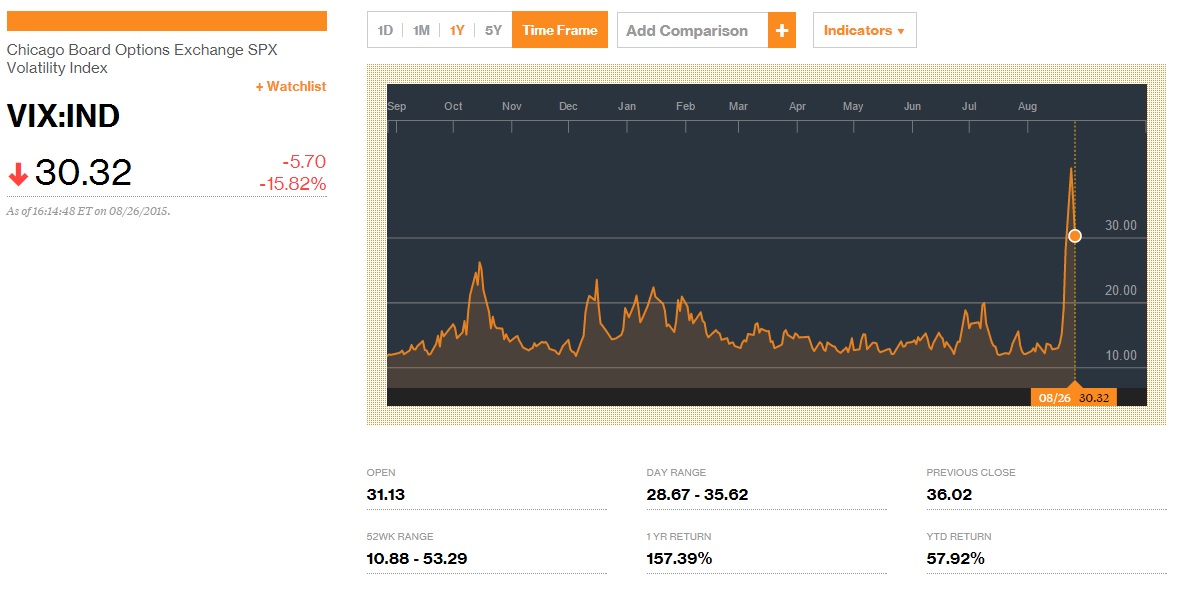Click the Jun label on chart axis
The width and height of the screenshot is (1181, 602).
pos(912,106)
